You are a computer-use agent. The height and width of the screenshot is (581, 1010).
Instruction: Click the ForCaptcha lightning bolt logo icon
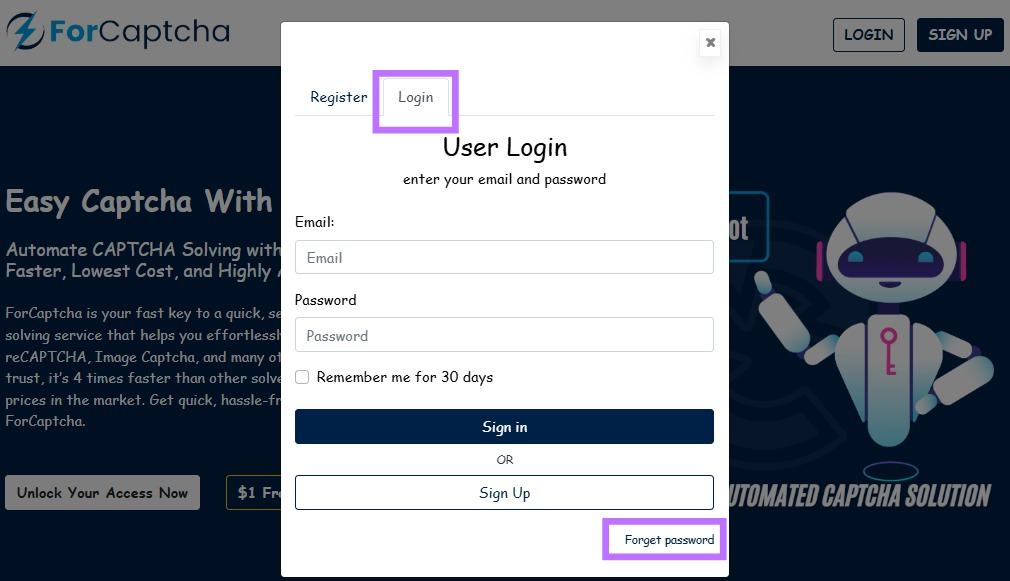click(24, 32)
